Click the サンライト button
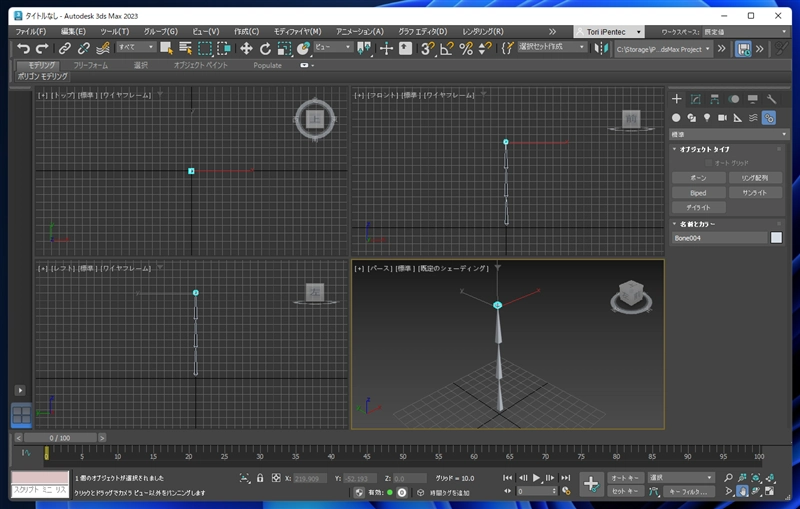Image resolution: width=800 pixels, height=509 pixels. [755, 193]
